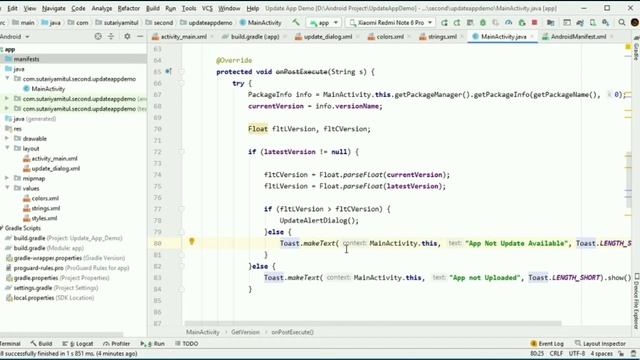Open the Build tool window
Image resolution: width=640 pixels, height=360 pixels.
tap(41, 344)
